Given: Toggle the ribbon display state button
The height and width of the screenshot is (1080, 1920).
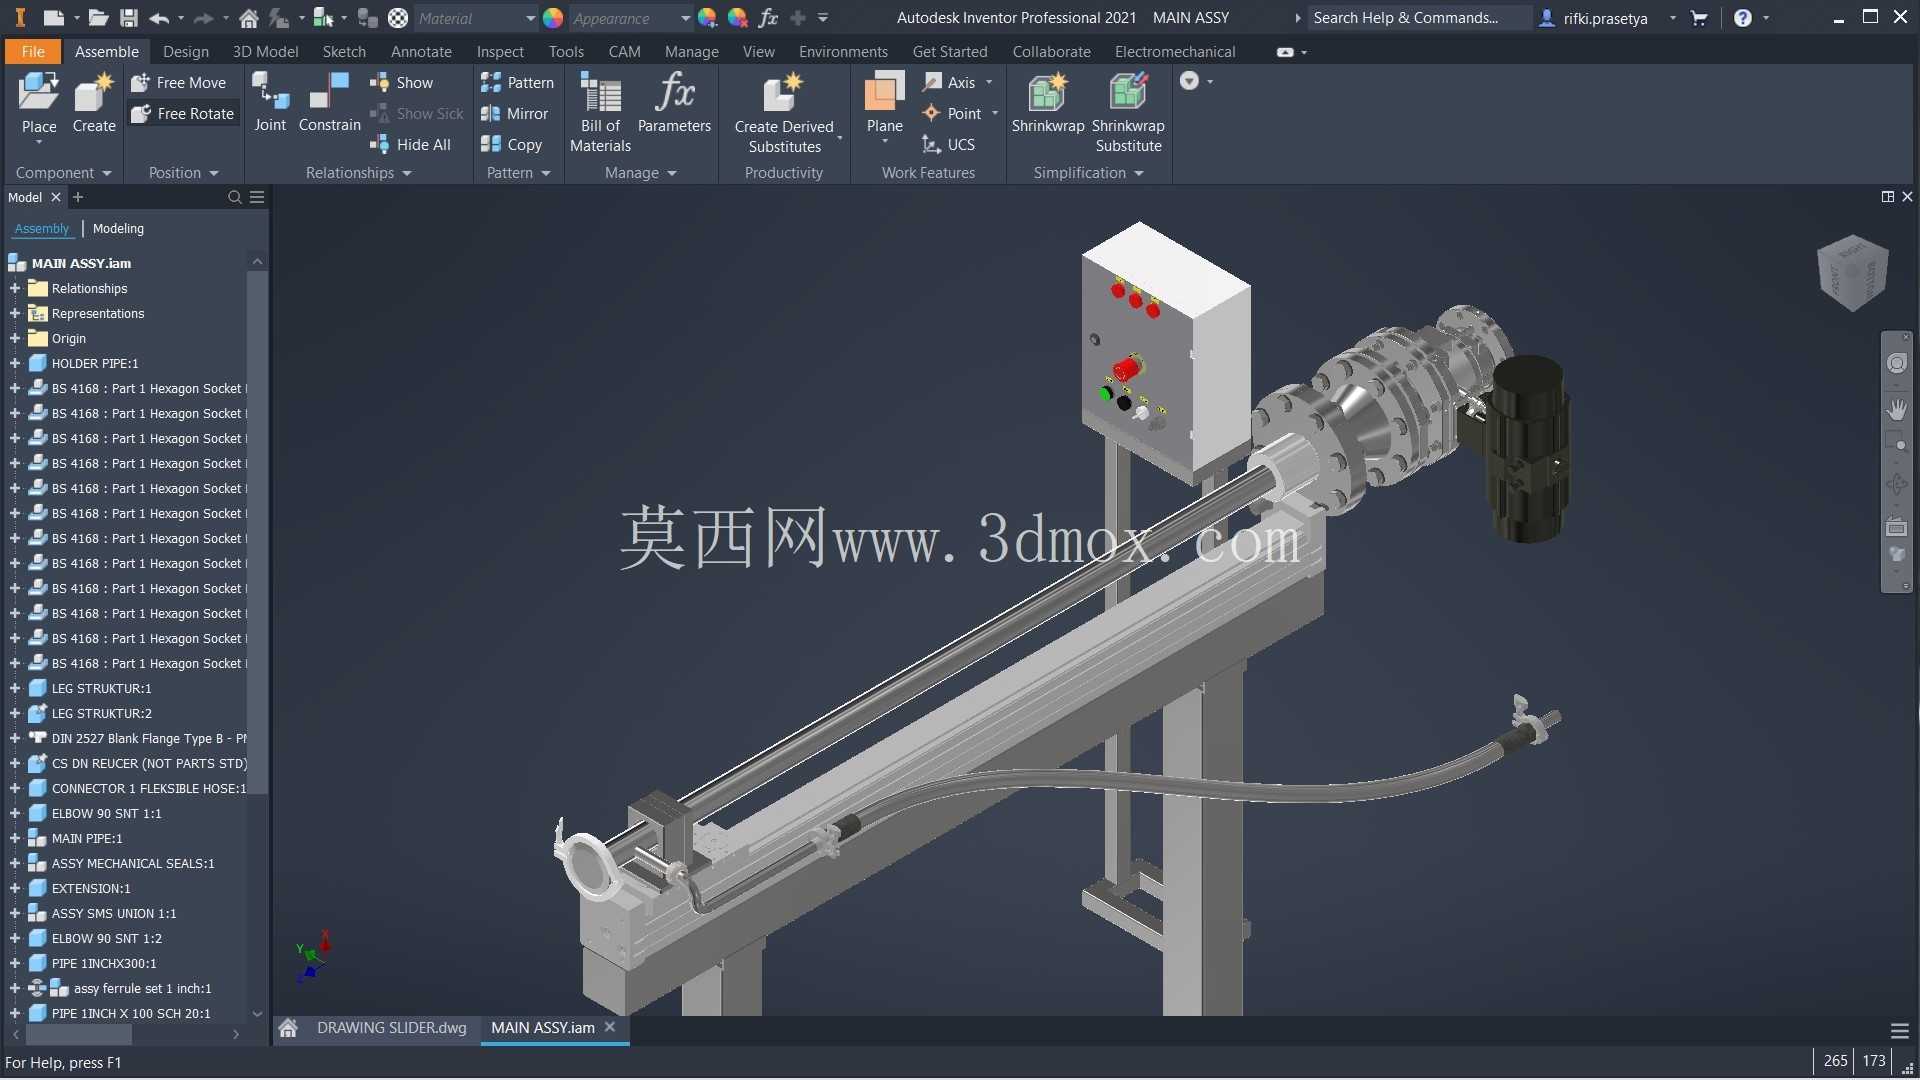Looking at the screenshot, I should tap(1285, 52).
